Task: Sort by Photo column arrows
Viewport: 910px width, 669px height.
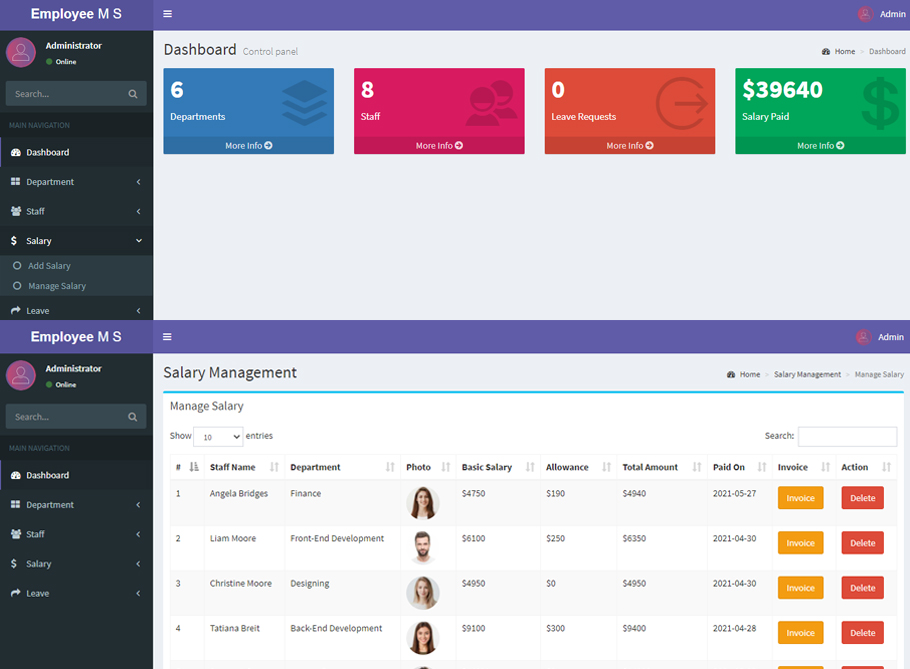Action: 446,467
